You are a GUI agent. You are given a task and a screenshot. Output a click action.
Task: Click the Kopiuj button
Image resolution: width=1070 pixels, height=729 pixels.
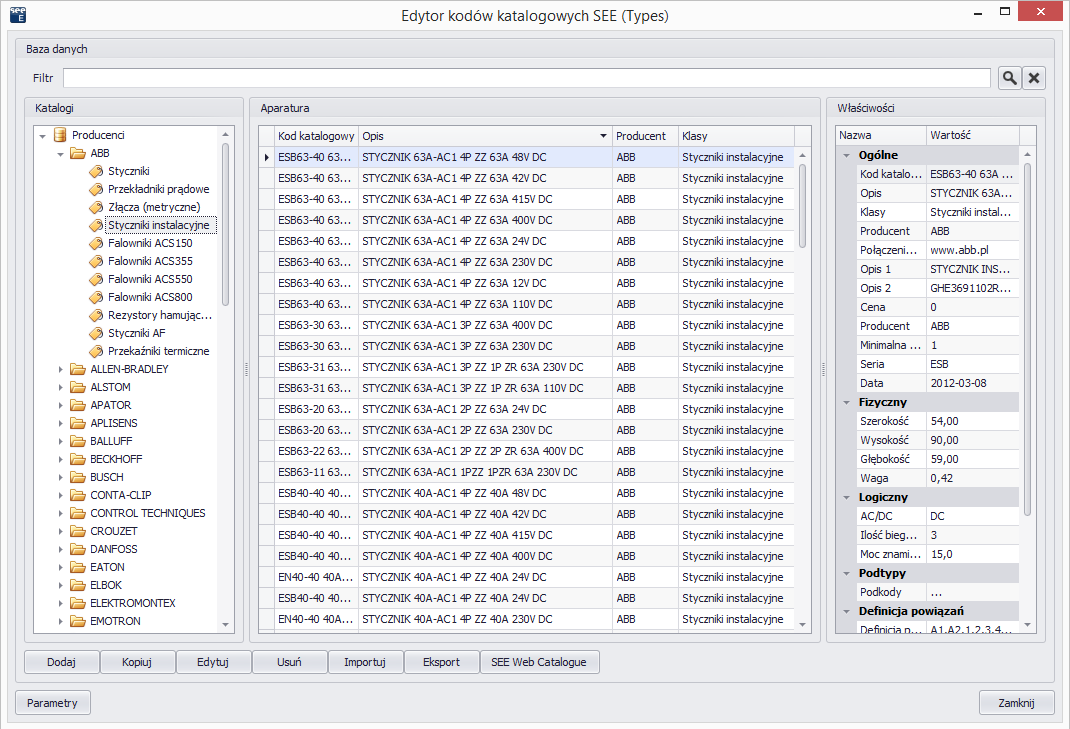coord(137,662)
